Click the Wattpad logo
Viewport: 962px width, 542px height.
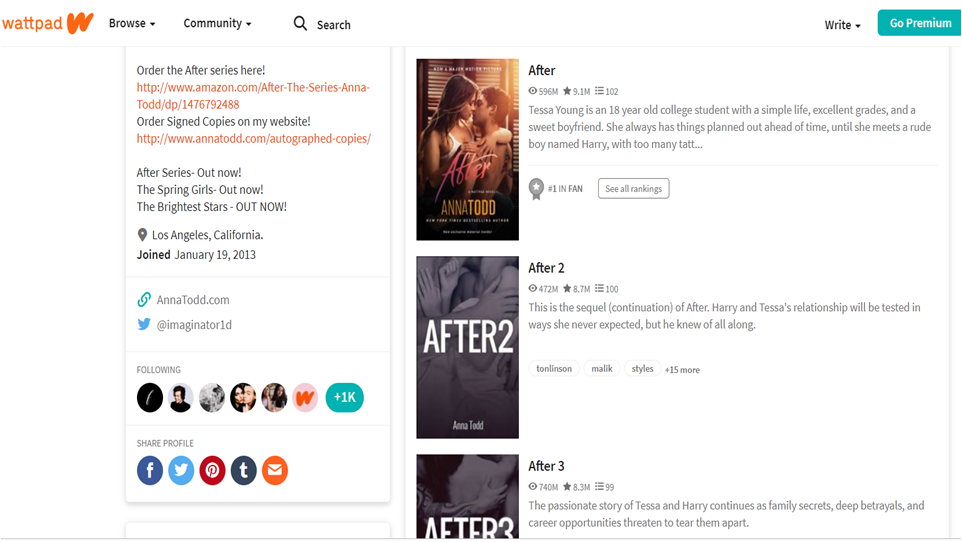(x=48, y=23)
